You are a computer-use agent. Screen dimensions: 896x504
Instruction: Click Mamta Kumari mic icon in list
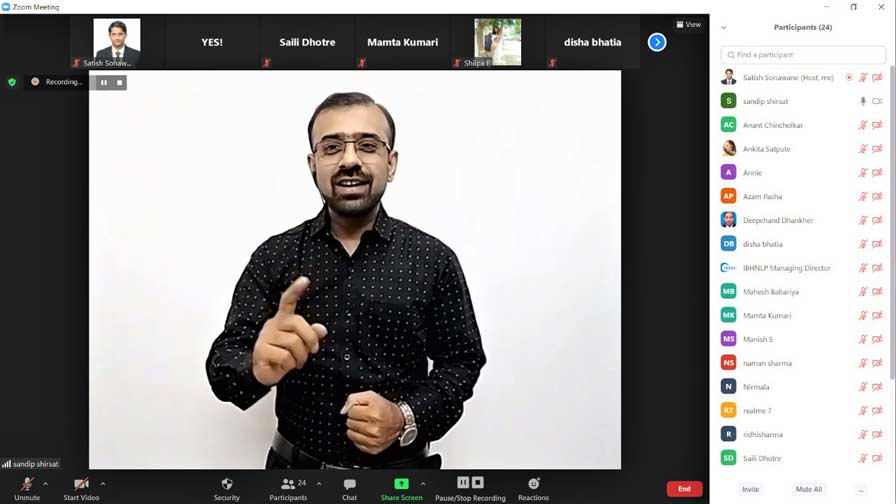[863, 315]
